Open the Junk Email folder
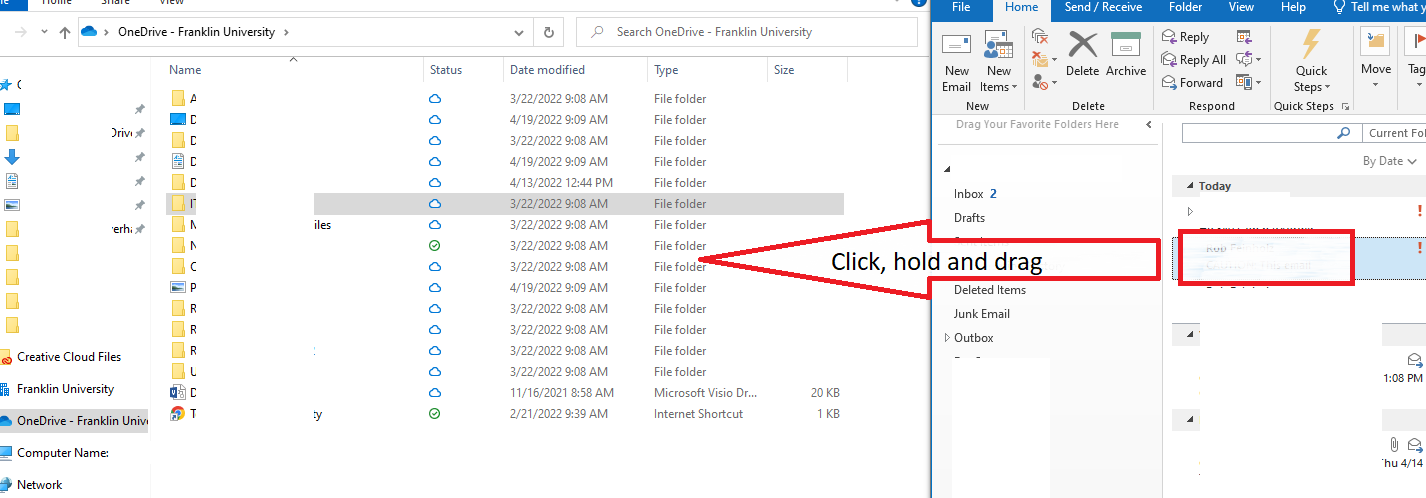1426x498 pixels. 982,314
